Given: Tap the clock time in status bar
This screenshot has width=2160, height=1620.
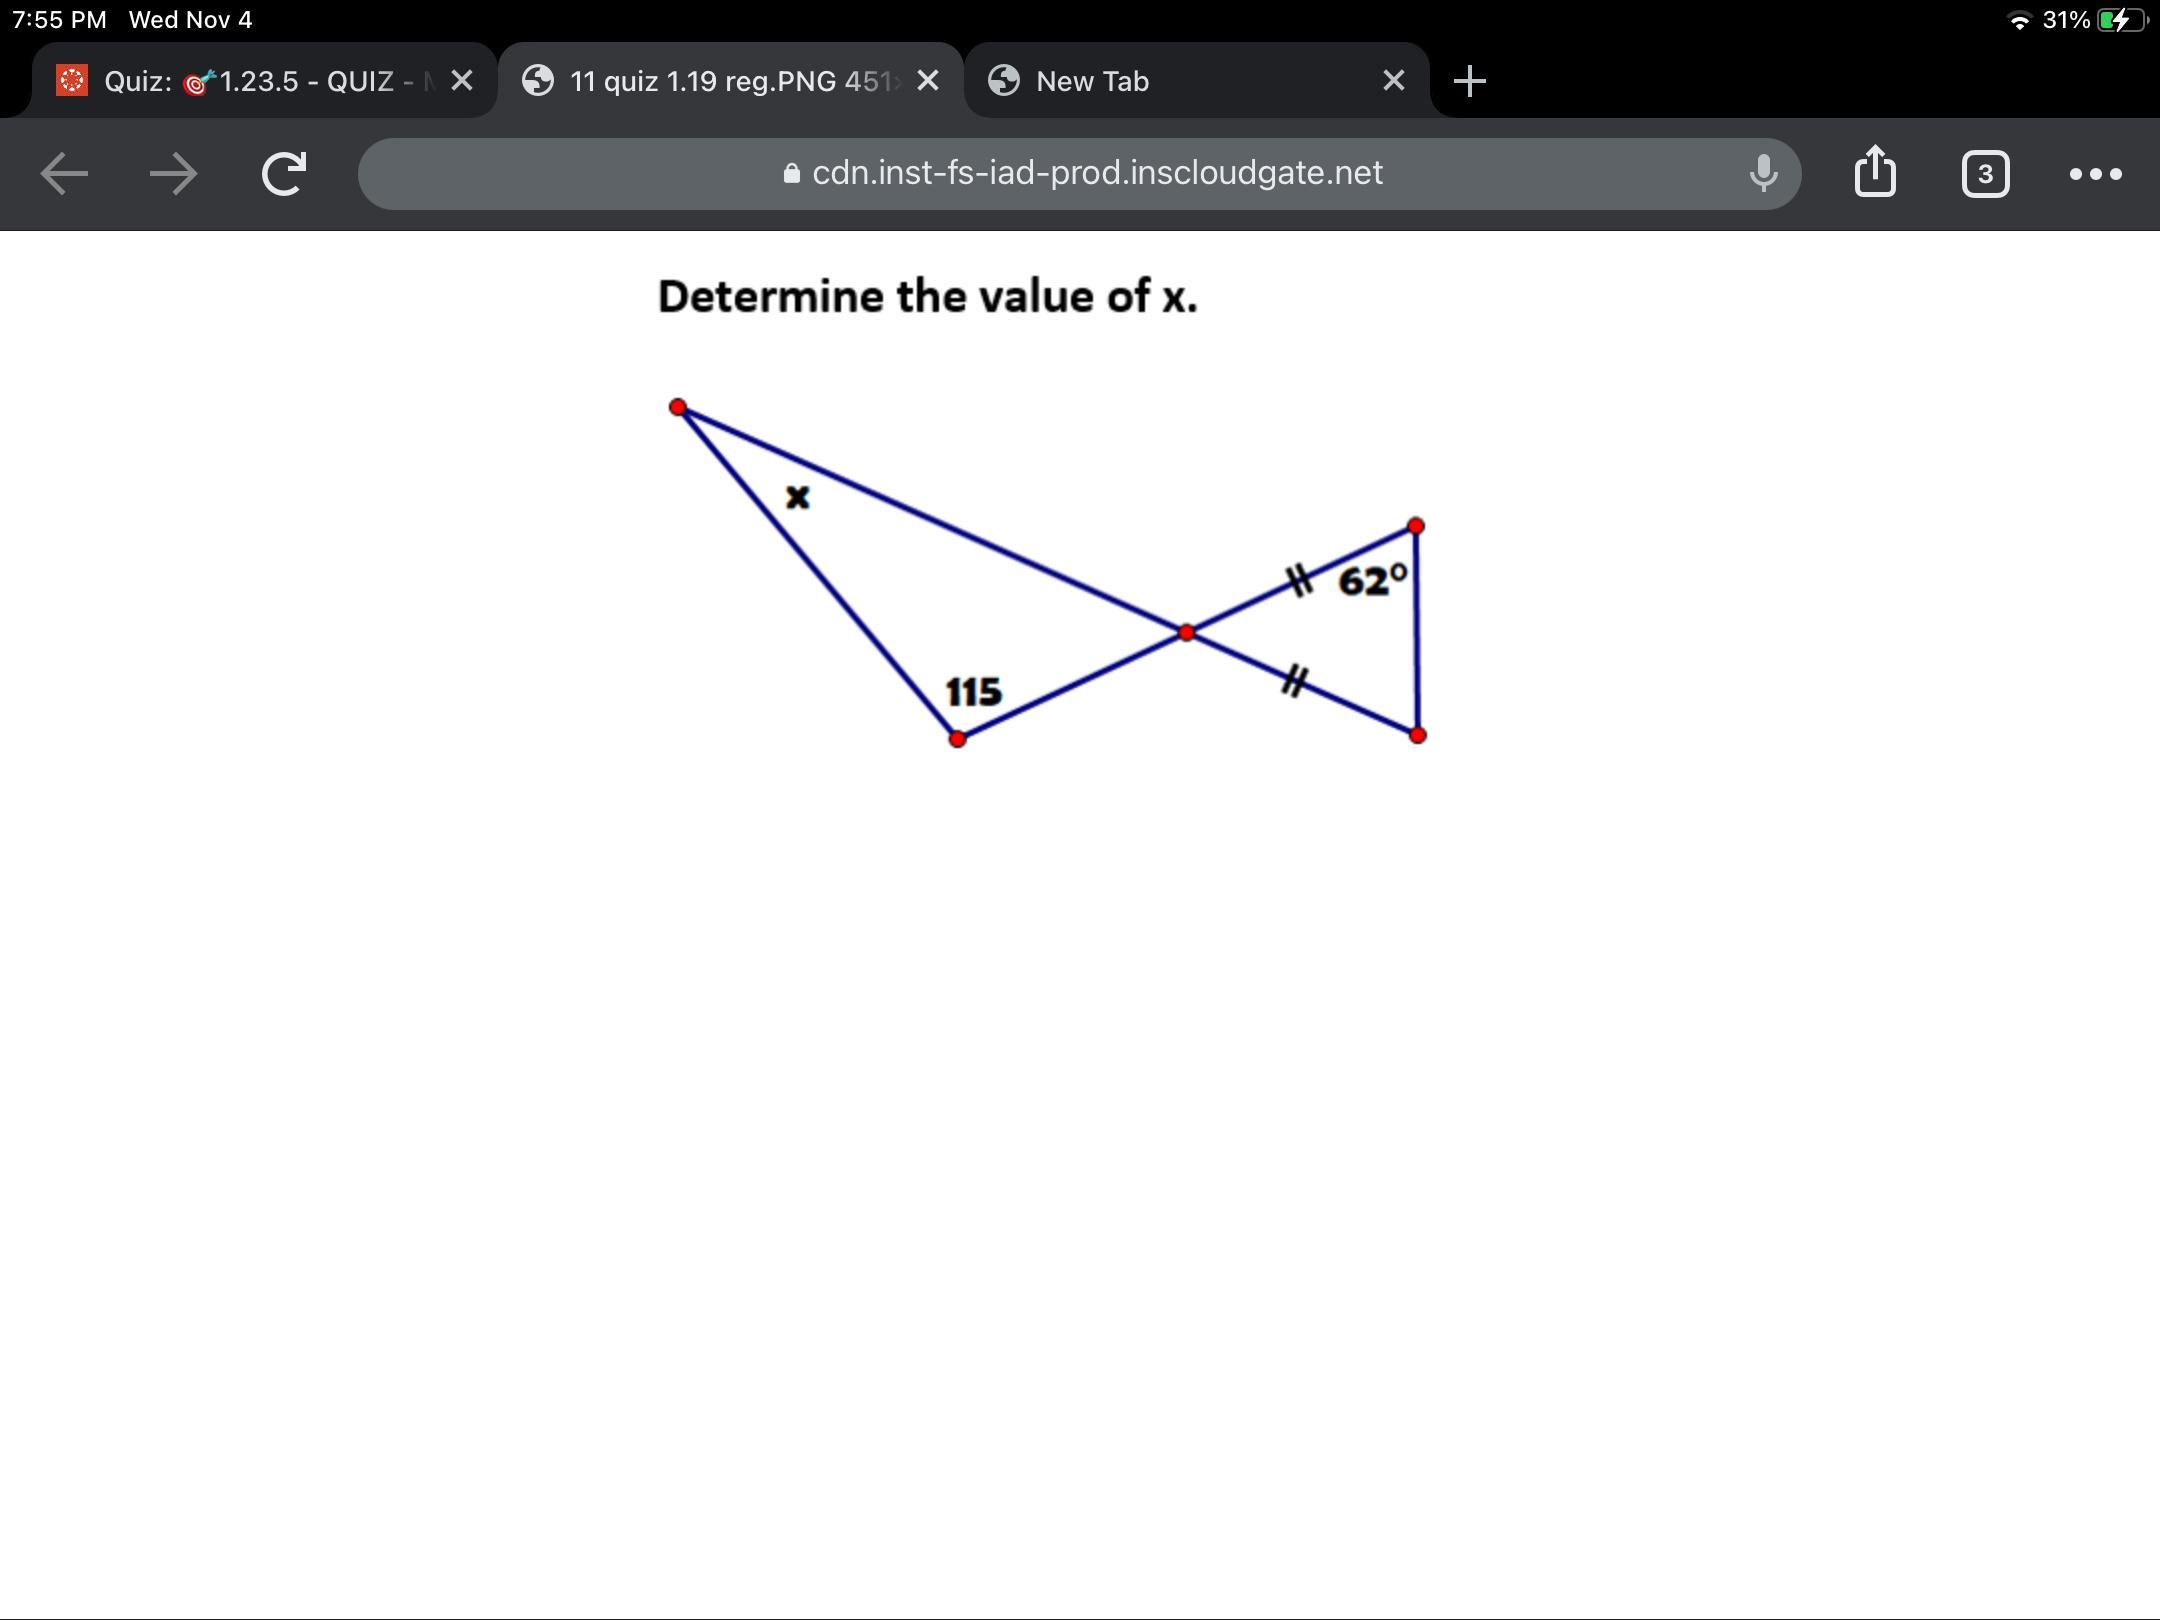Looking at the screenshot, I should coord(59,20).
